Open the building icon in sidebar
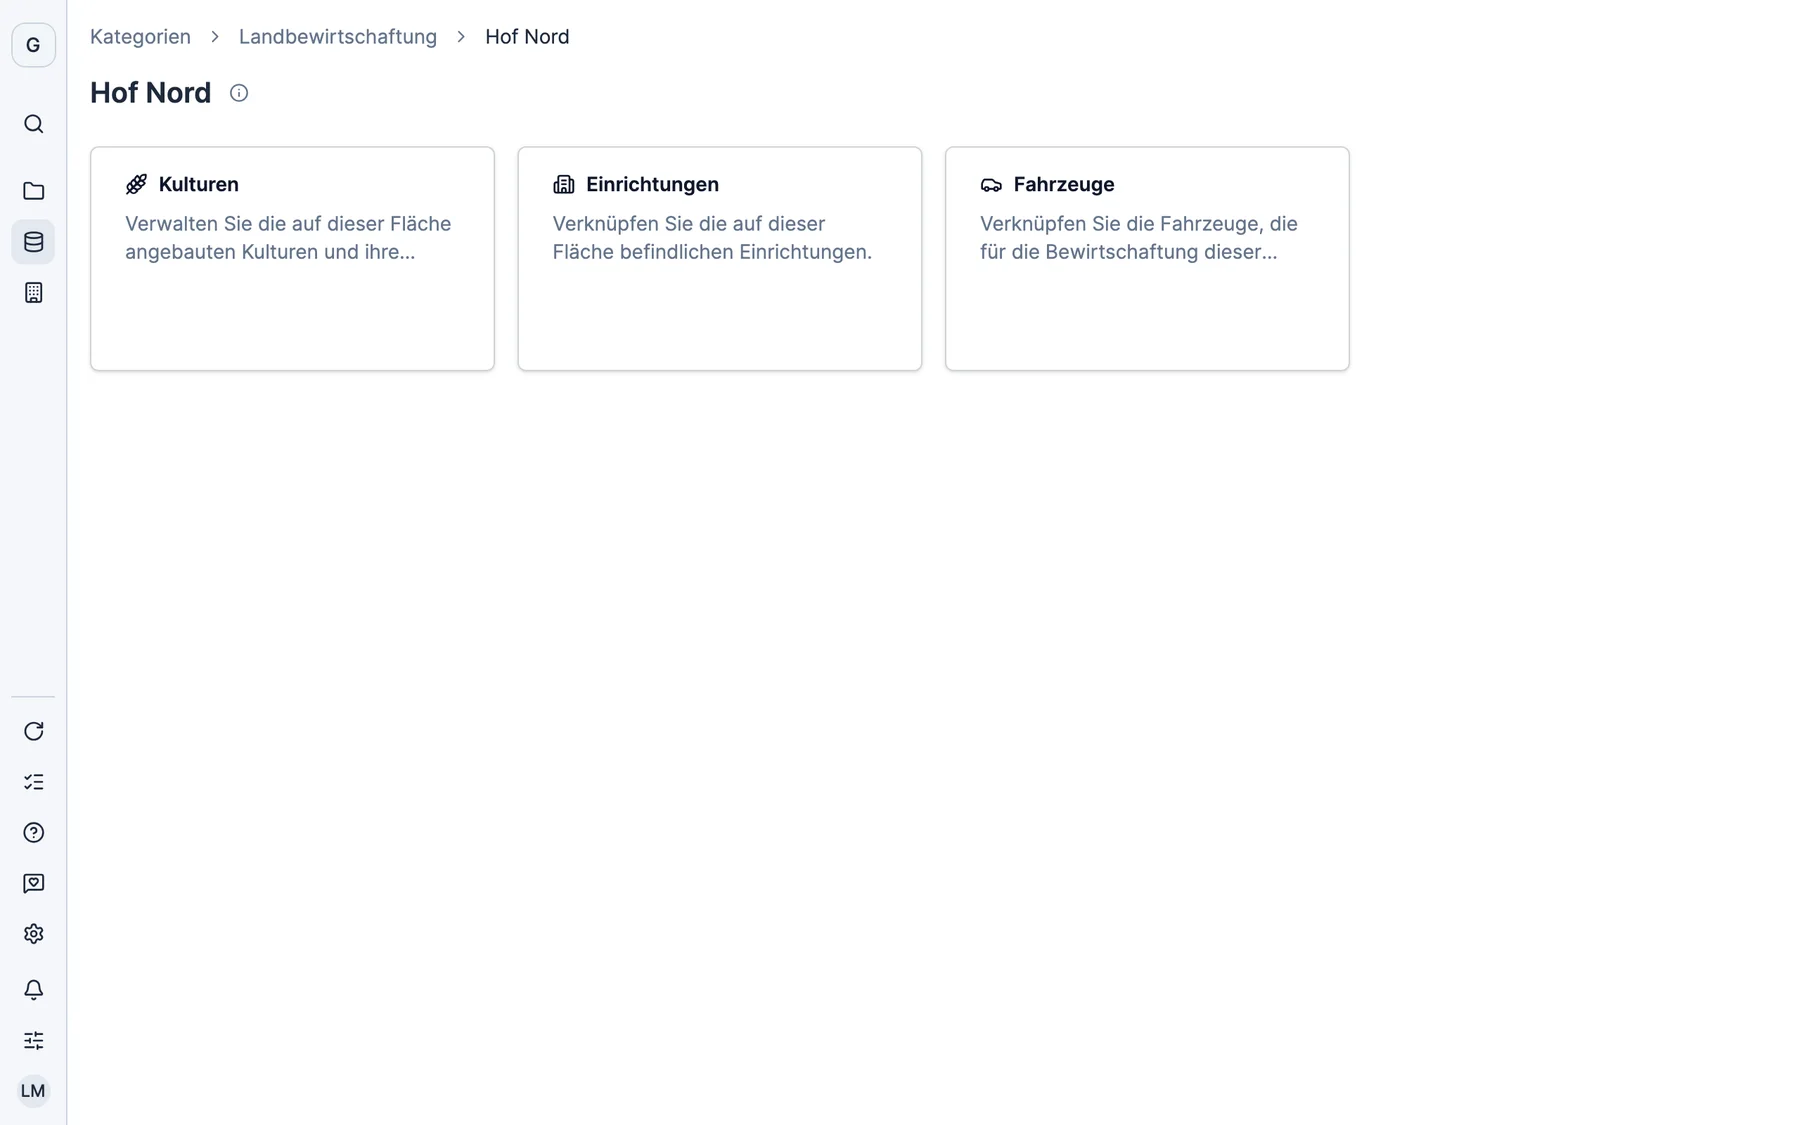Viewport: 1800px width, 1125px height. coord(33,293)
